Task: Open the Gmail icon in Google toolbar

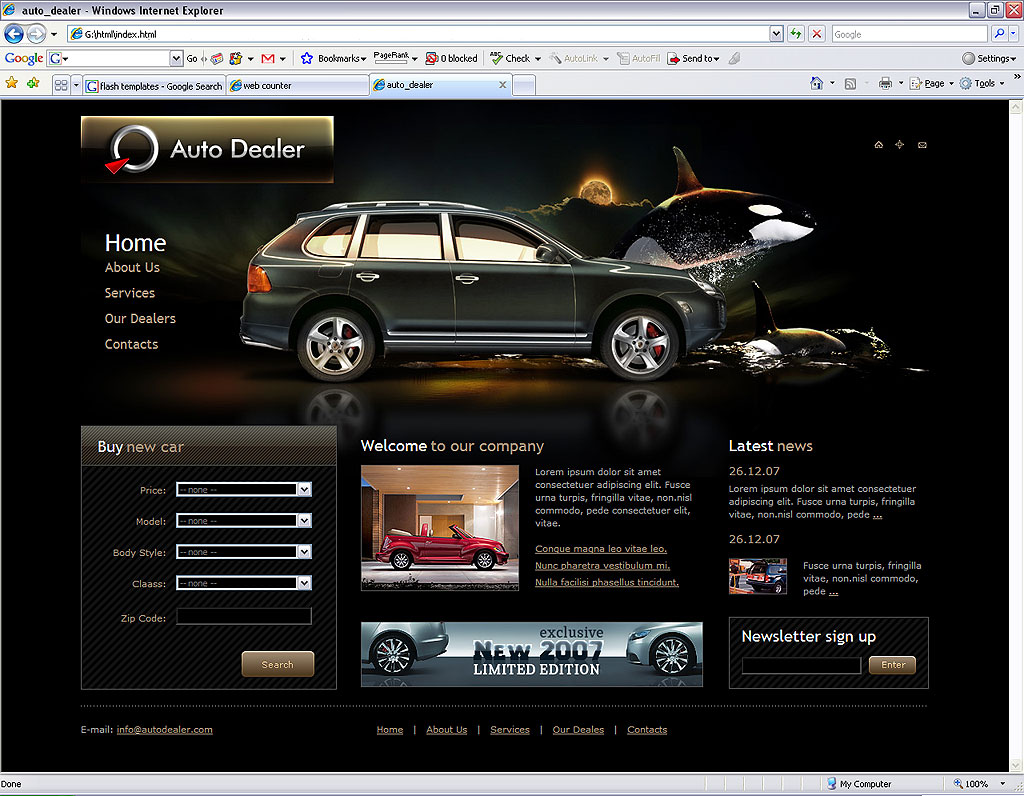Action: click(x=267, y=59)
